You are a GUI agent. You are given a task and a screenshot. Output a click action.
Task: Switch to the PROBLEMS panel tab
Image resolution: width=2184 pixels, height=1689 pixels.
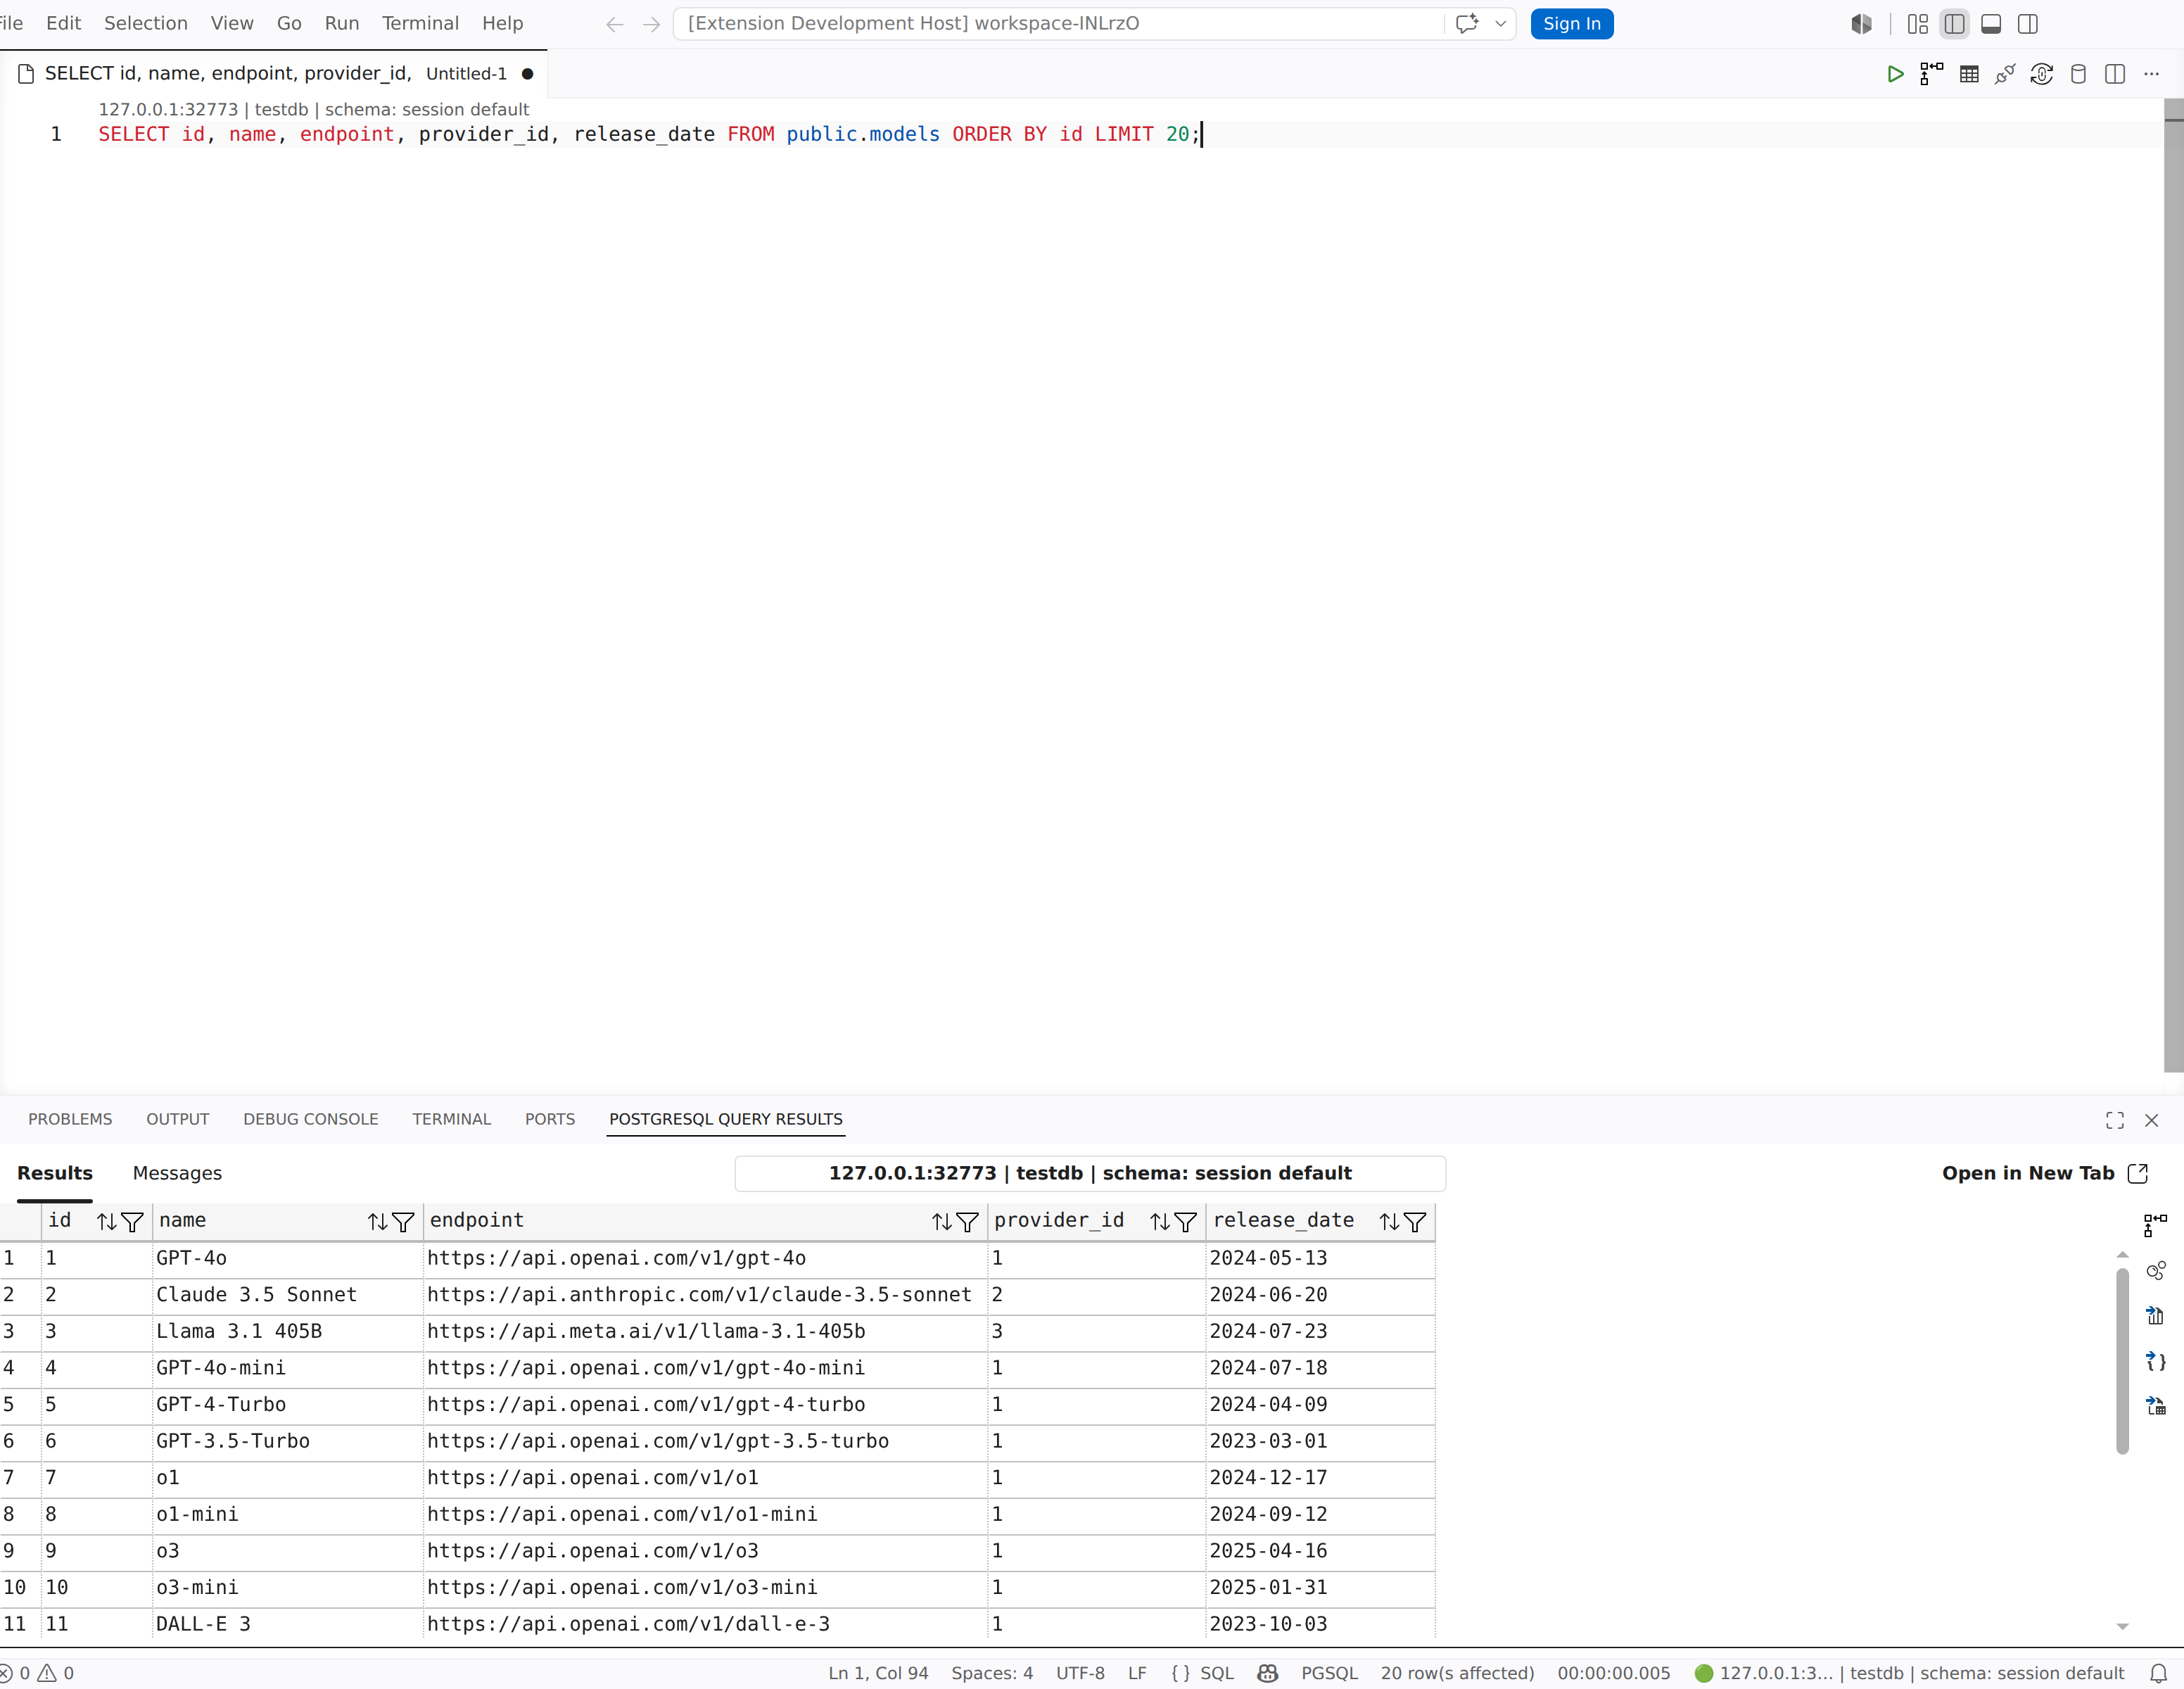(x=70, y=1119)
